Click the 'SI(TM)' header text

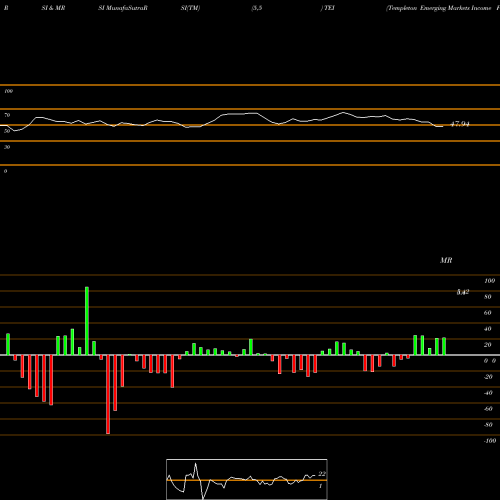190,8
